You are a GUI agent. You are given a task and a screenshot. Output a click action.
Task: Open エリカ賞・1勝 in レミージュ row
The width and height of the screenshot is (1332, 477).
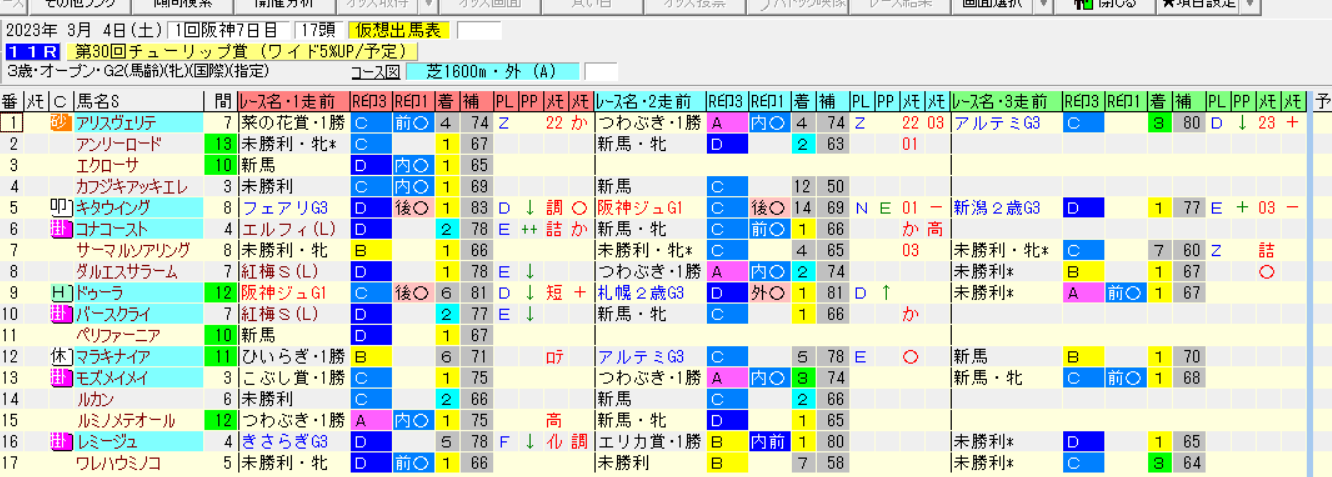tap(648, 442)
